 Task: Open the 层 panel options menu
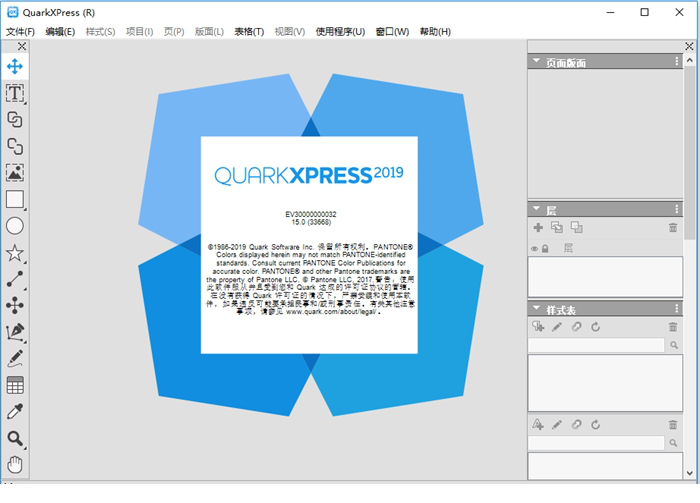tap(677, 209)
